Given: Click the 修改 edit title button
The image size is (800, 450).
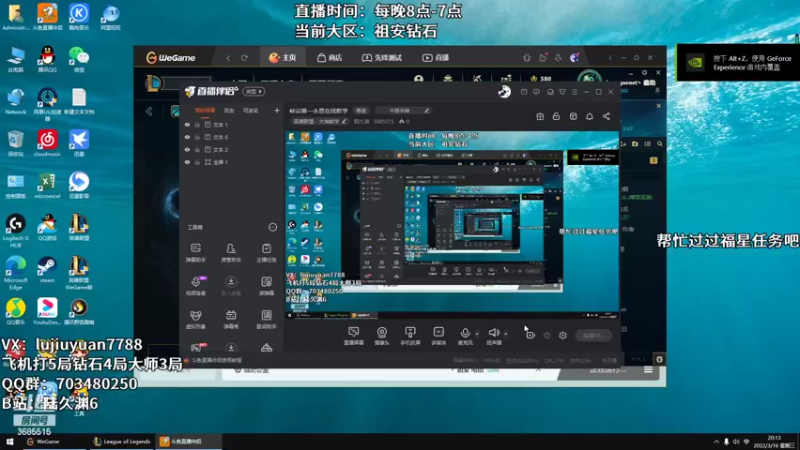Looking at the screenshot, I should click(361, 110).
